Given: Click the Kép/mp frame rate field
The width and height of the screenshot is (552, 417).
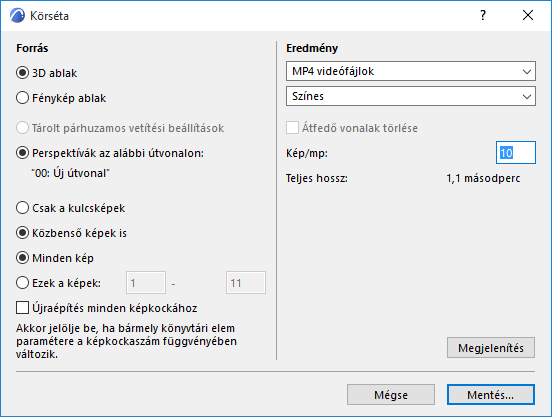Looking at the screenshot, I should point(516,153).
